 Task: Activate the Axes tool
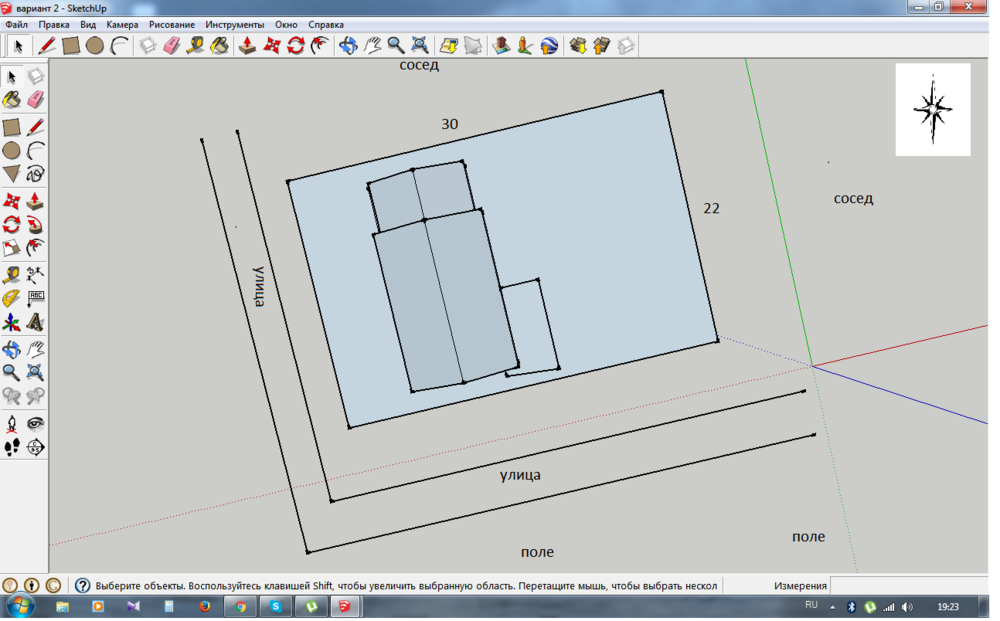coord(12,322)
